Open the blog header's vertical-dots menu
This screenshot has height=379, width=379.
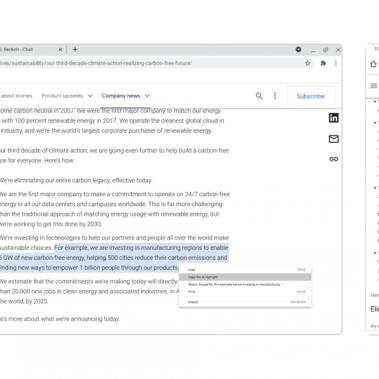[275, 96]
